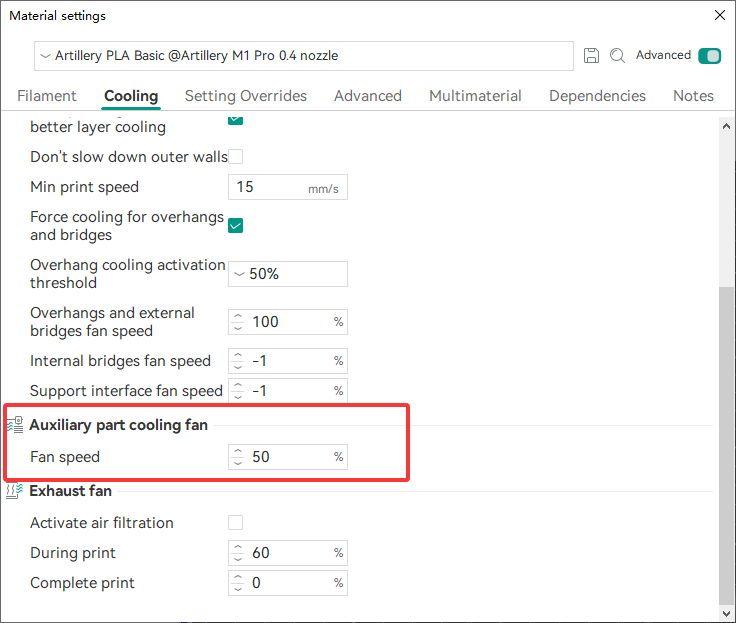
Task: Toggle the Advanced mode switch
Action: (x=709, y=56)
